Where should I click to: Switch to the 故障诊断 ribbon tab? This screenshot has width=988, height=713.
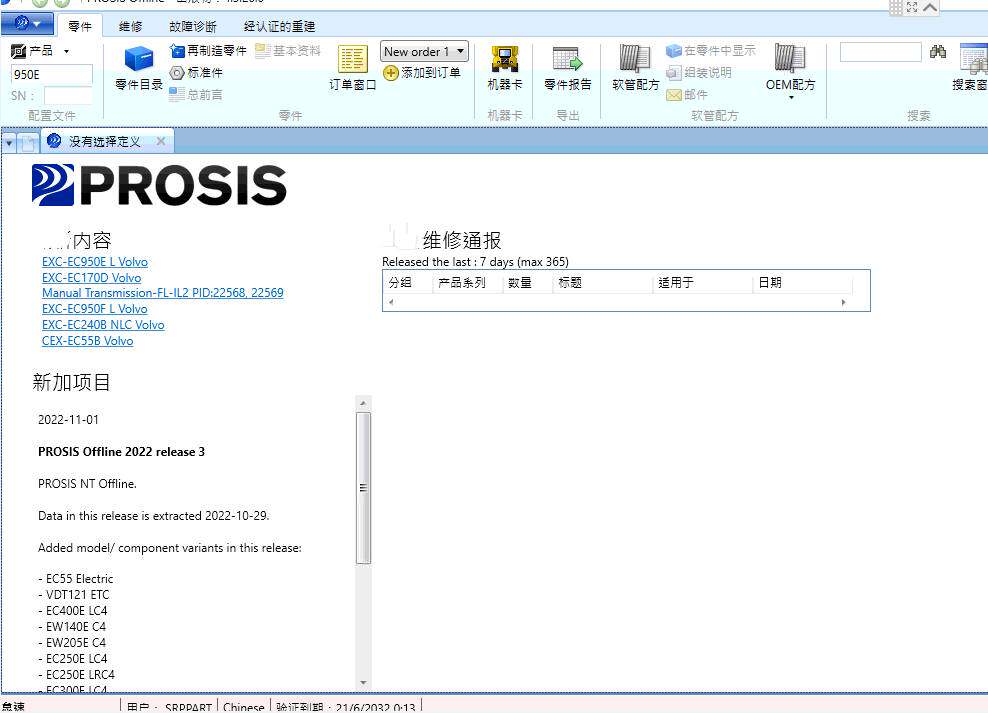193,26
